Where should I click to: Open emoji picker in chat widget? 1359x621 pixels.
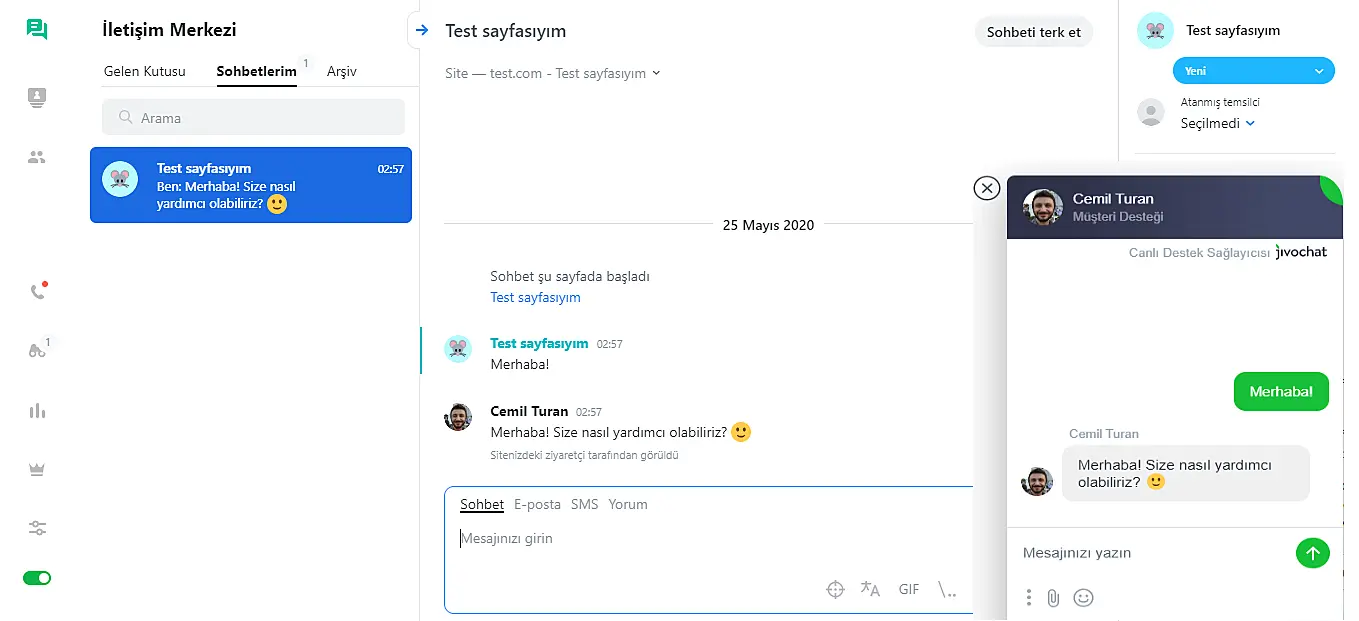coord(1083,598)
